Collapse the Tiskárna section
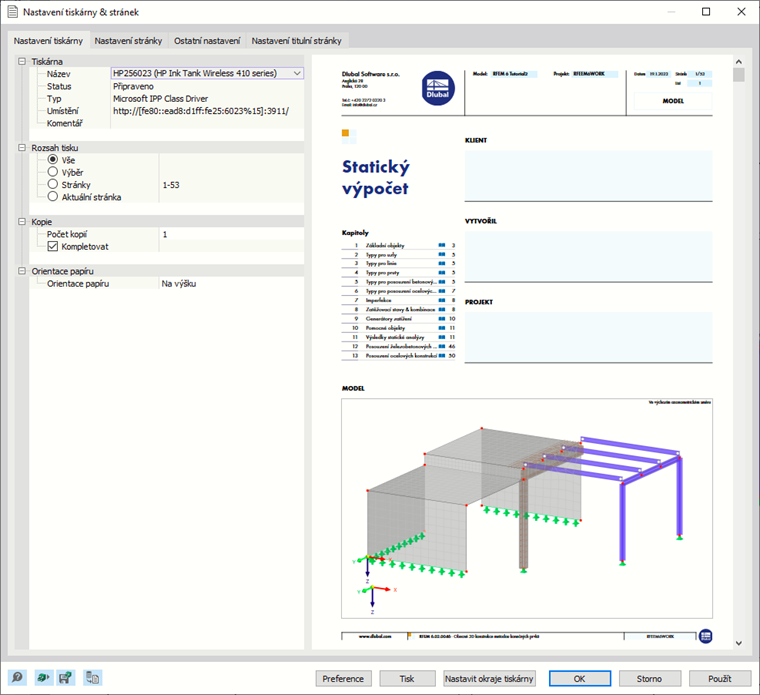The image size is (760, 695). point(22,61)
